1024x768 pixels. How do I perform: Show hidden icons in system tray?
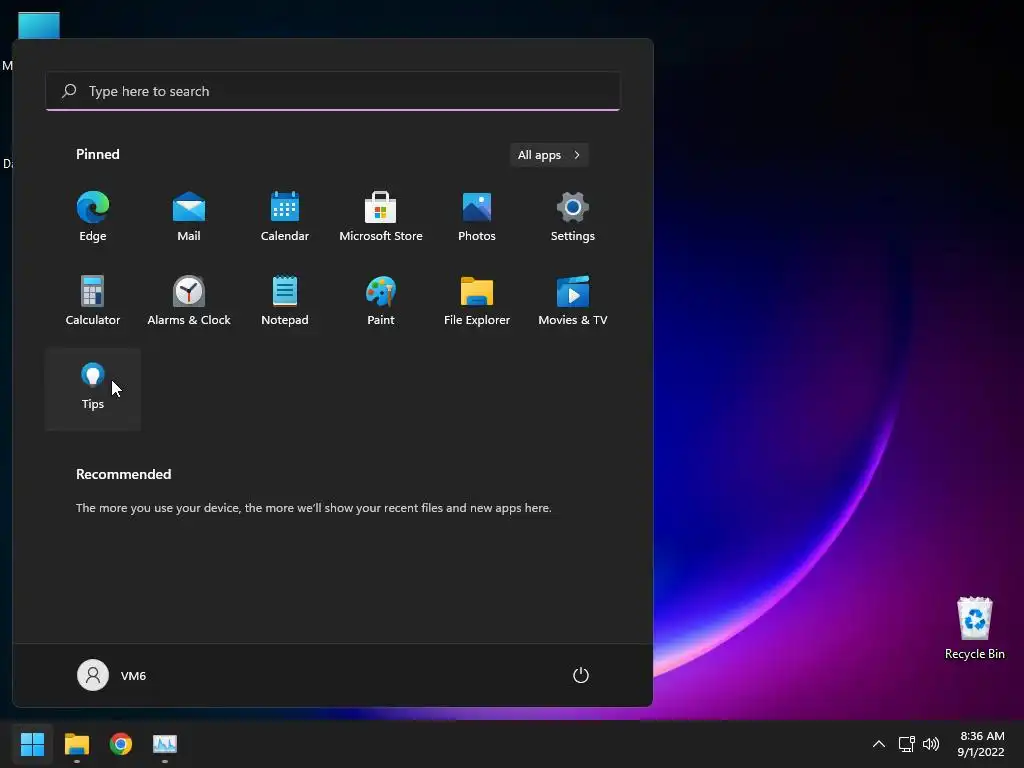pyautogui.click(x=879, y=744)
